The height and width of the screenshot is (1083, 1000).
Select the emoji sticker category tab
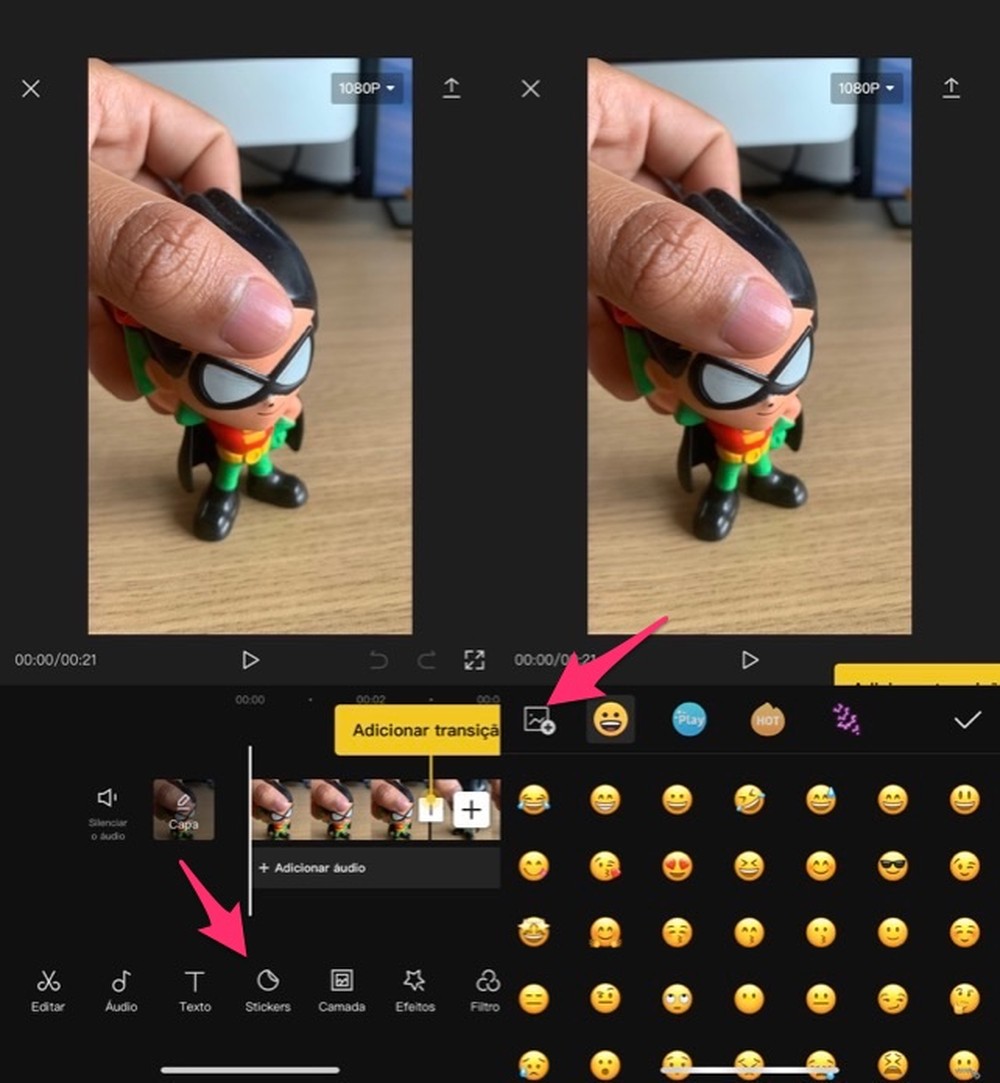tap(610, 719)
